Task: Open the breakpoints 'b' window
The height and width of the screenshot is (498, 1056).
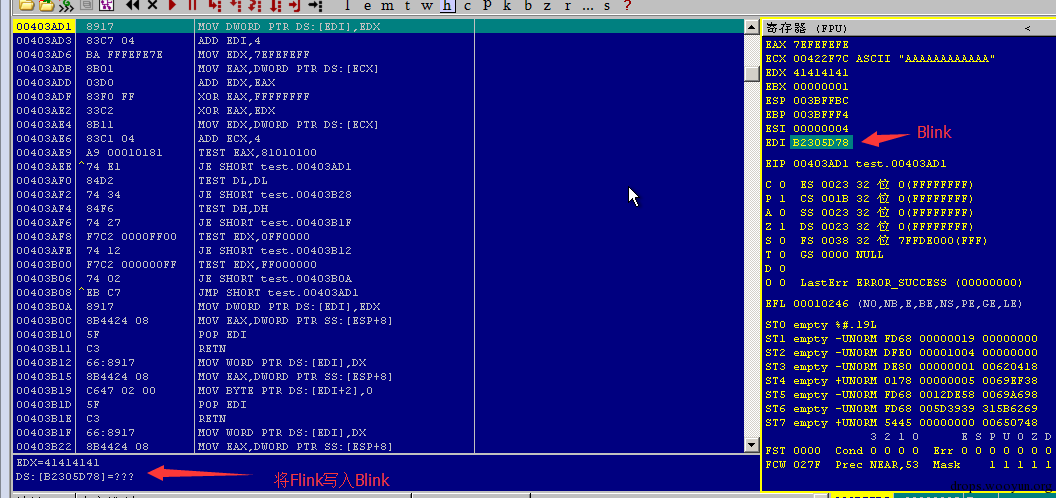Action: click(x=528, y=5)
